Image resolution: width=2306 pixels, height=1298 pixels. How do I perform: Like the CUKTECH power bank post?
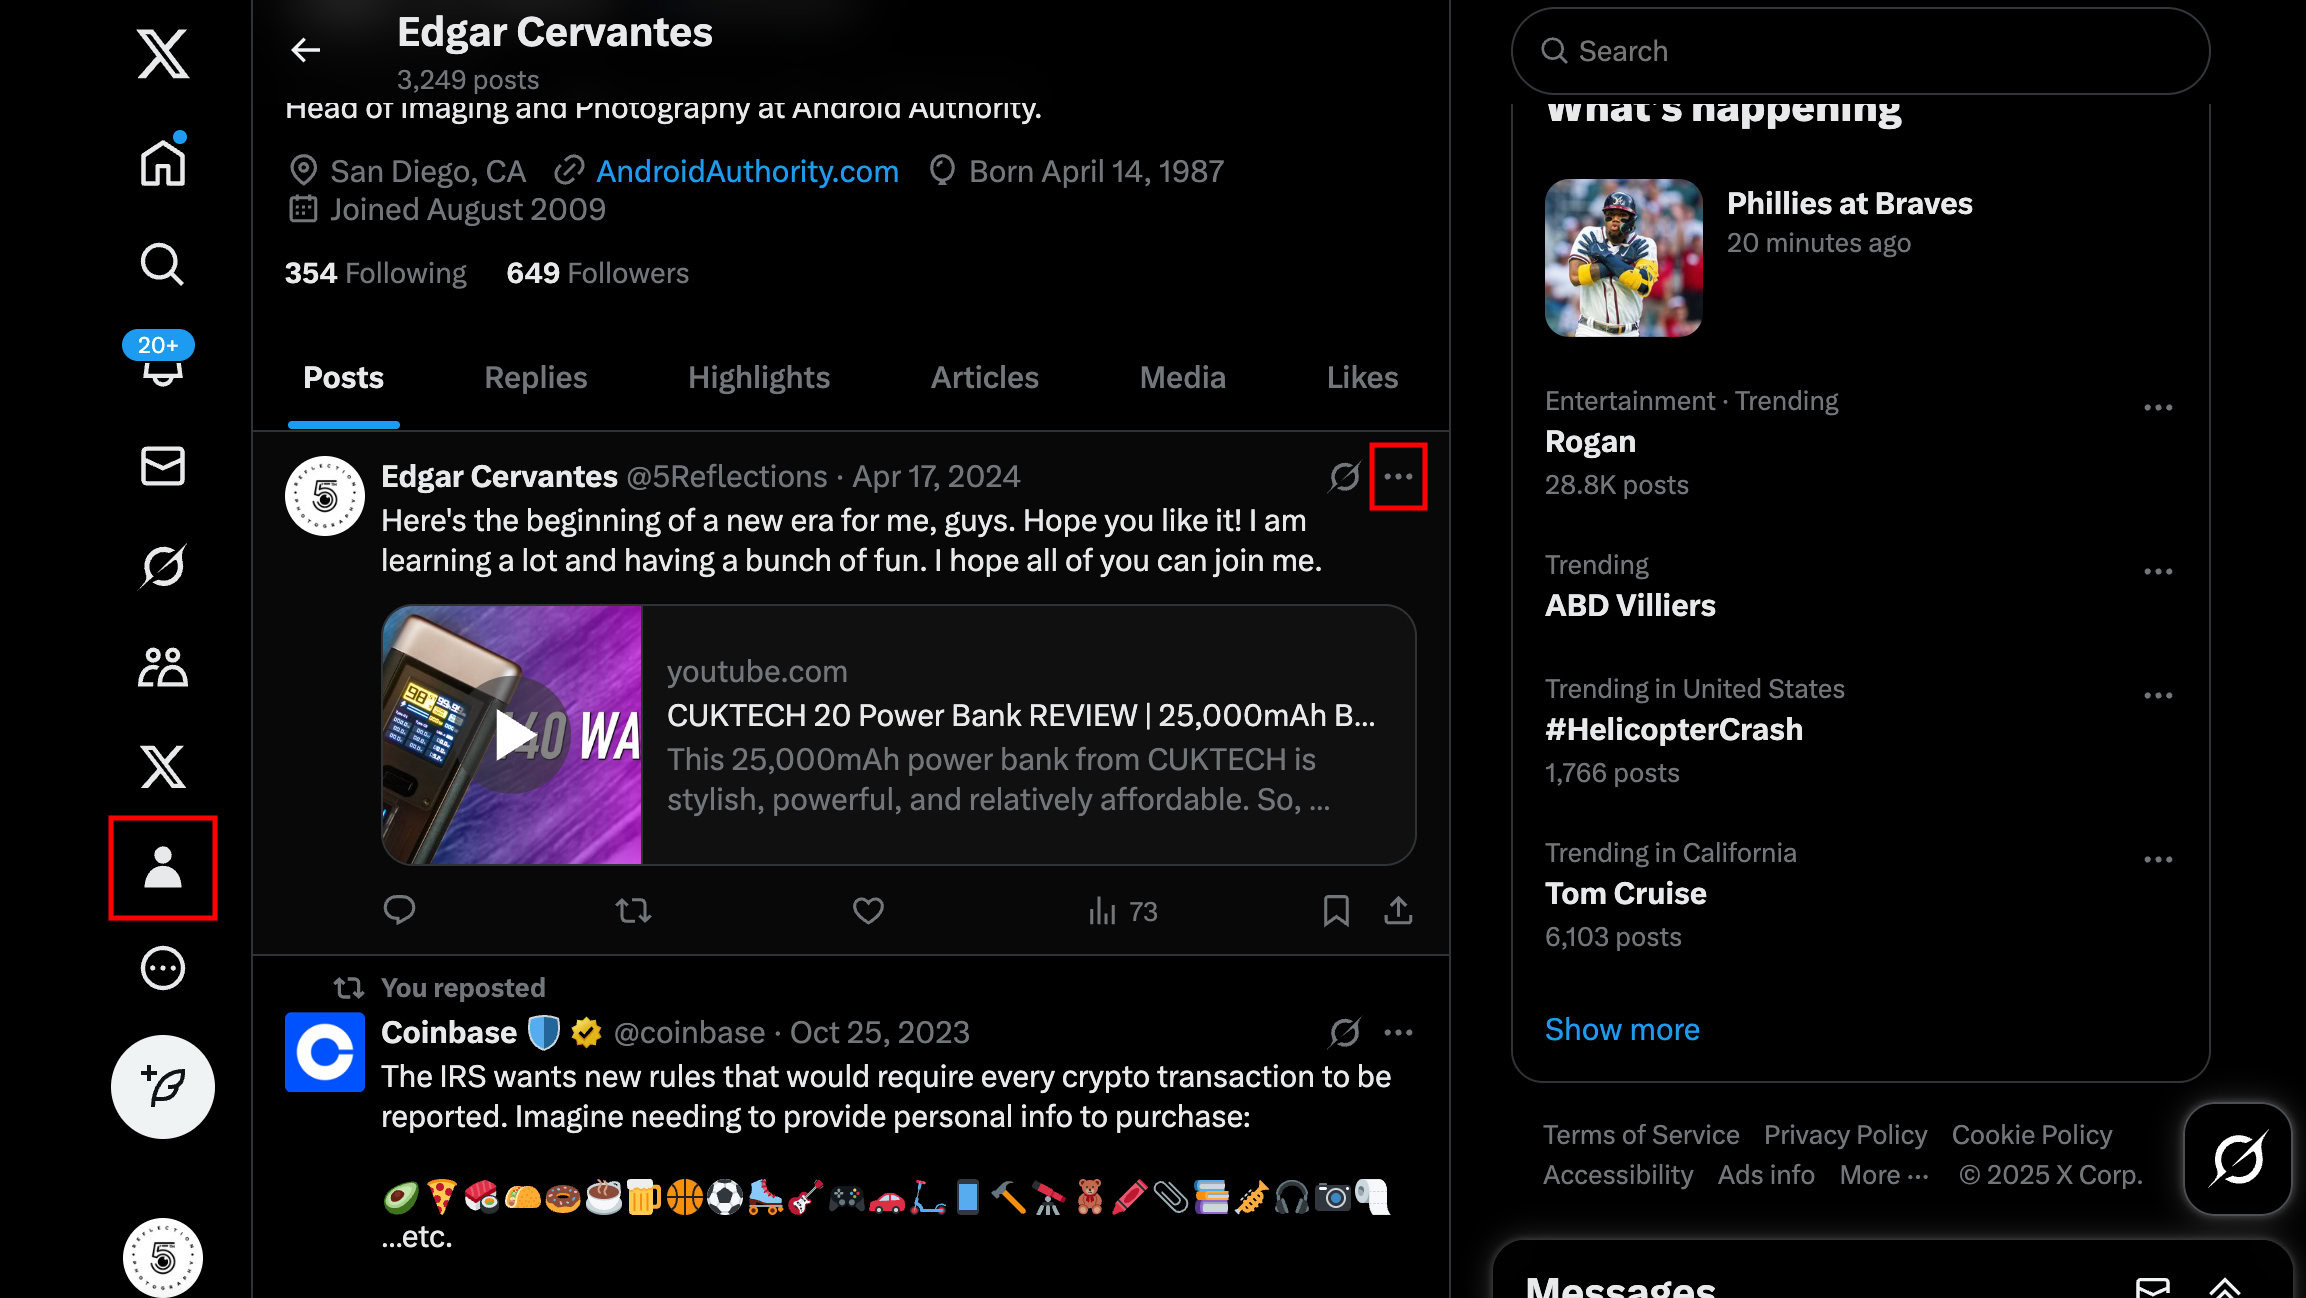(867, 911)
